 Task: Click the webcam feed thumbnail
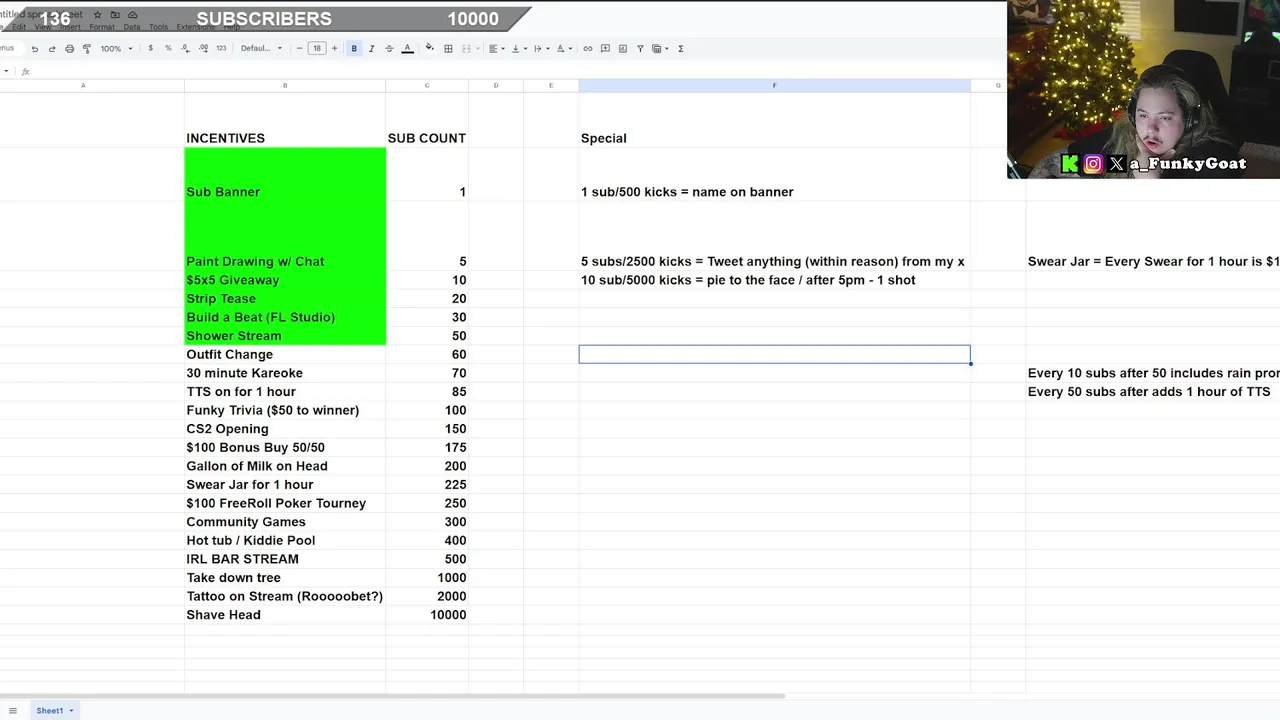[1143, 90]
